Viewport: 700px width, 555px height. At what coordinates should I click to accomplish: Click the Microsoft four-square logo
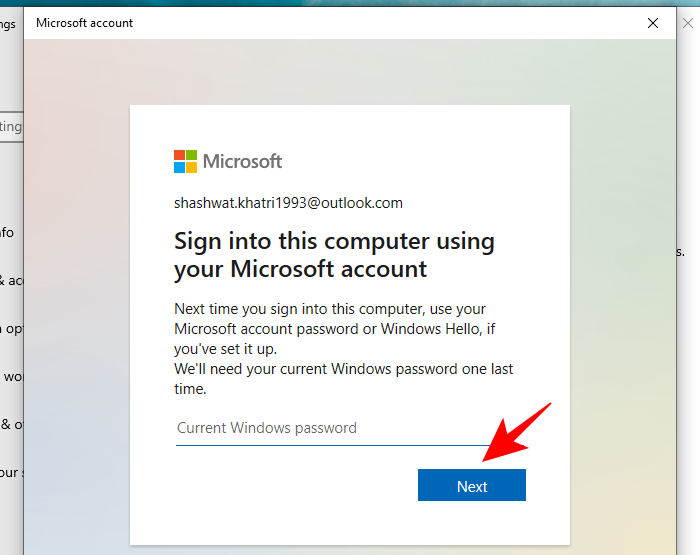tap(185, 161)
